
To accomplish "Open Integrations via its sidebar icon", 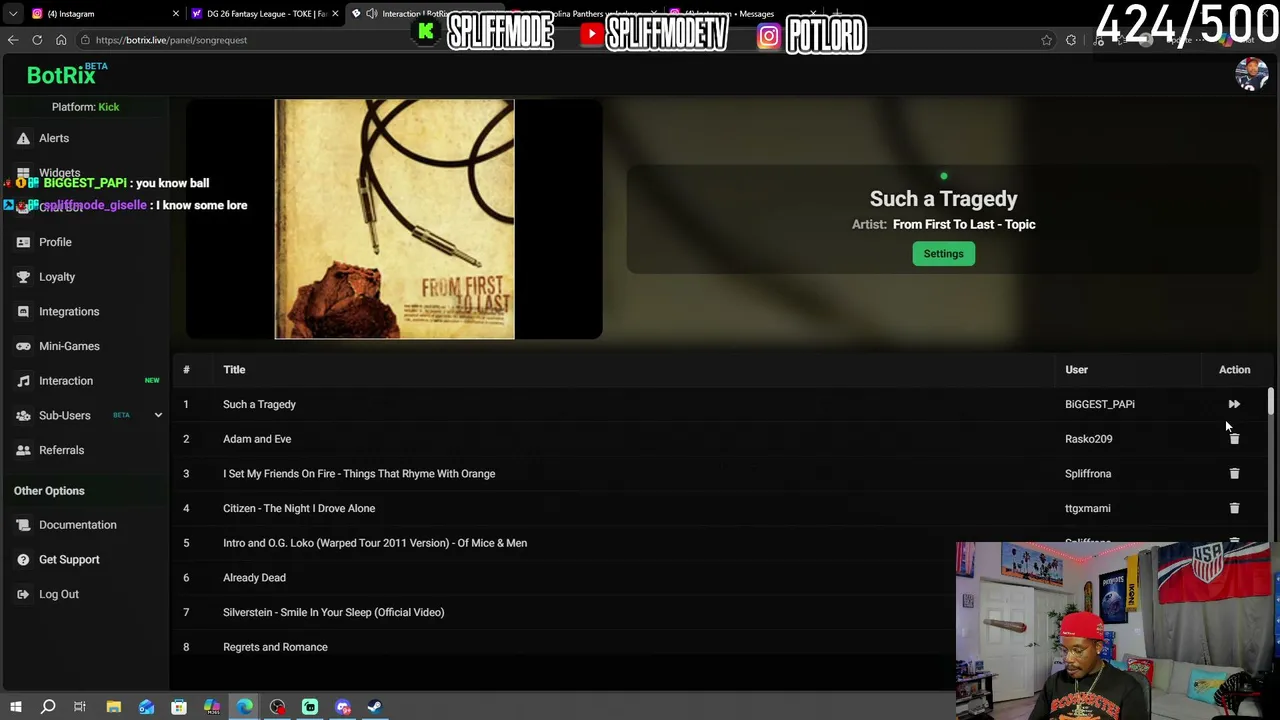I will coord(23,311).
